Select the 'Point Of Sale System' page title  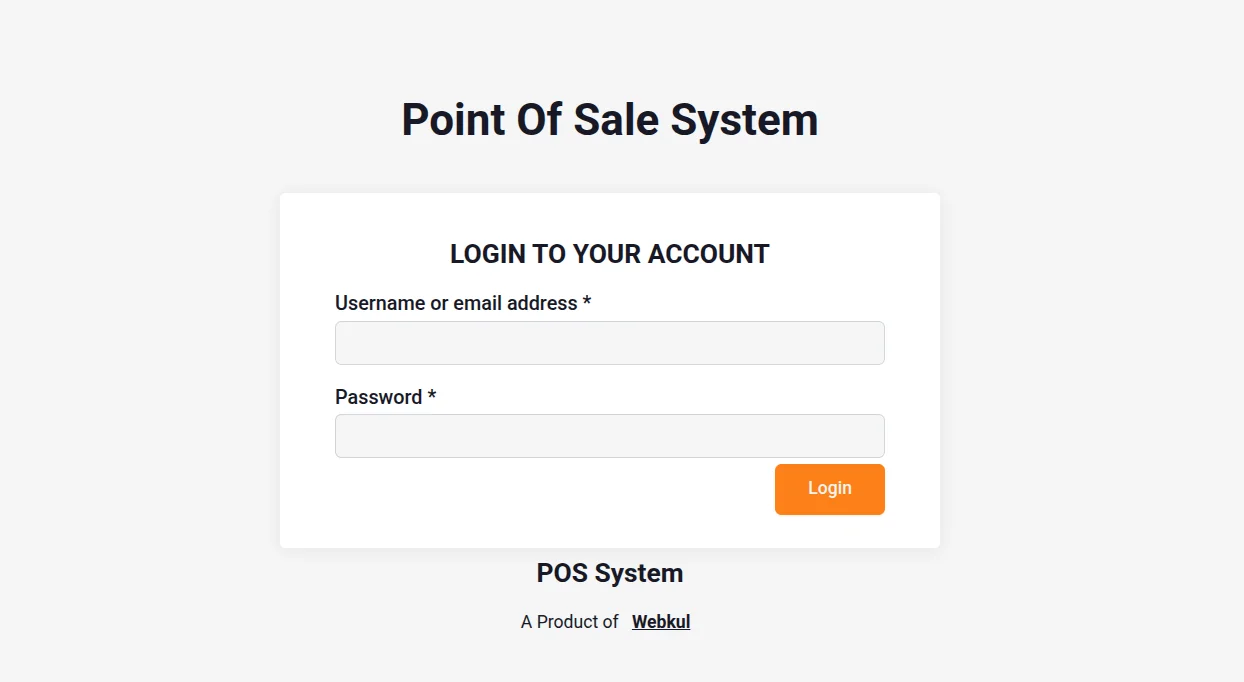(x=610, y=119)
